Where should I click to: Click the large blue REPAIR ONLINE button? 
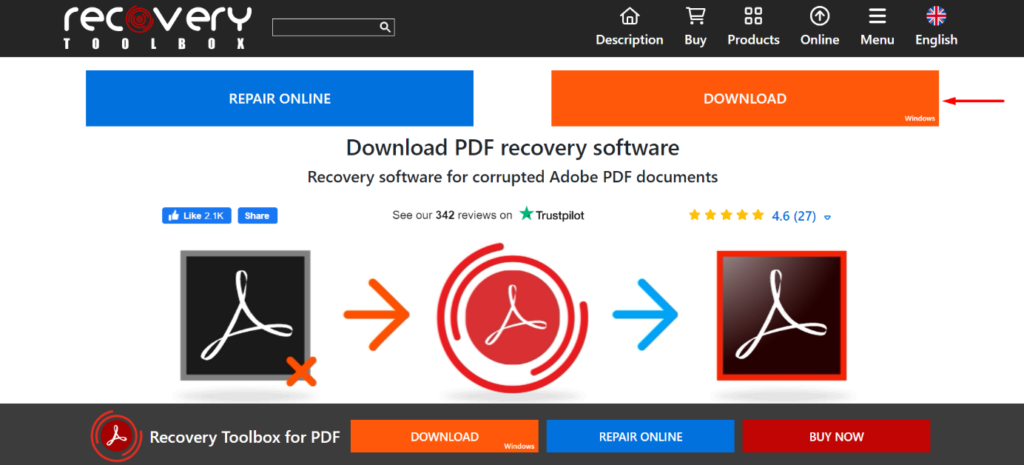tap(280, 99)
